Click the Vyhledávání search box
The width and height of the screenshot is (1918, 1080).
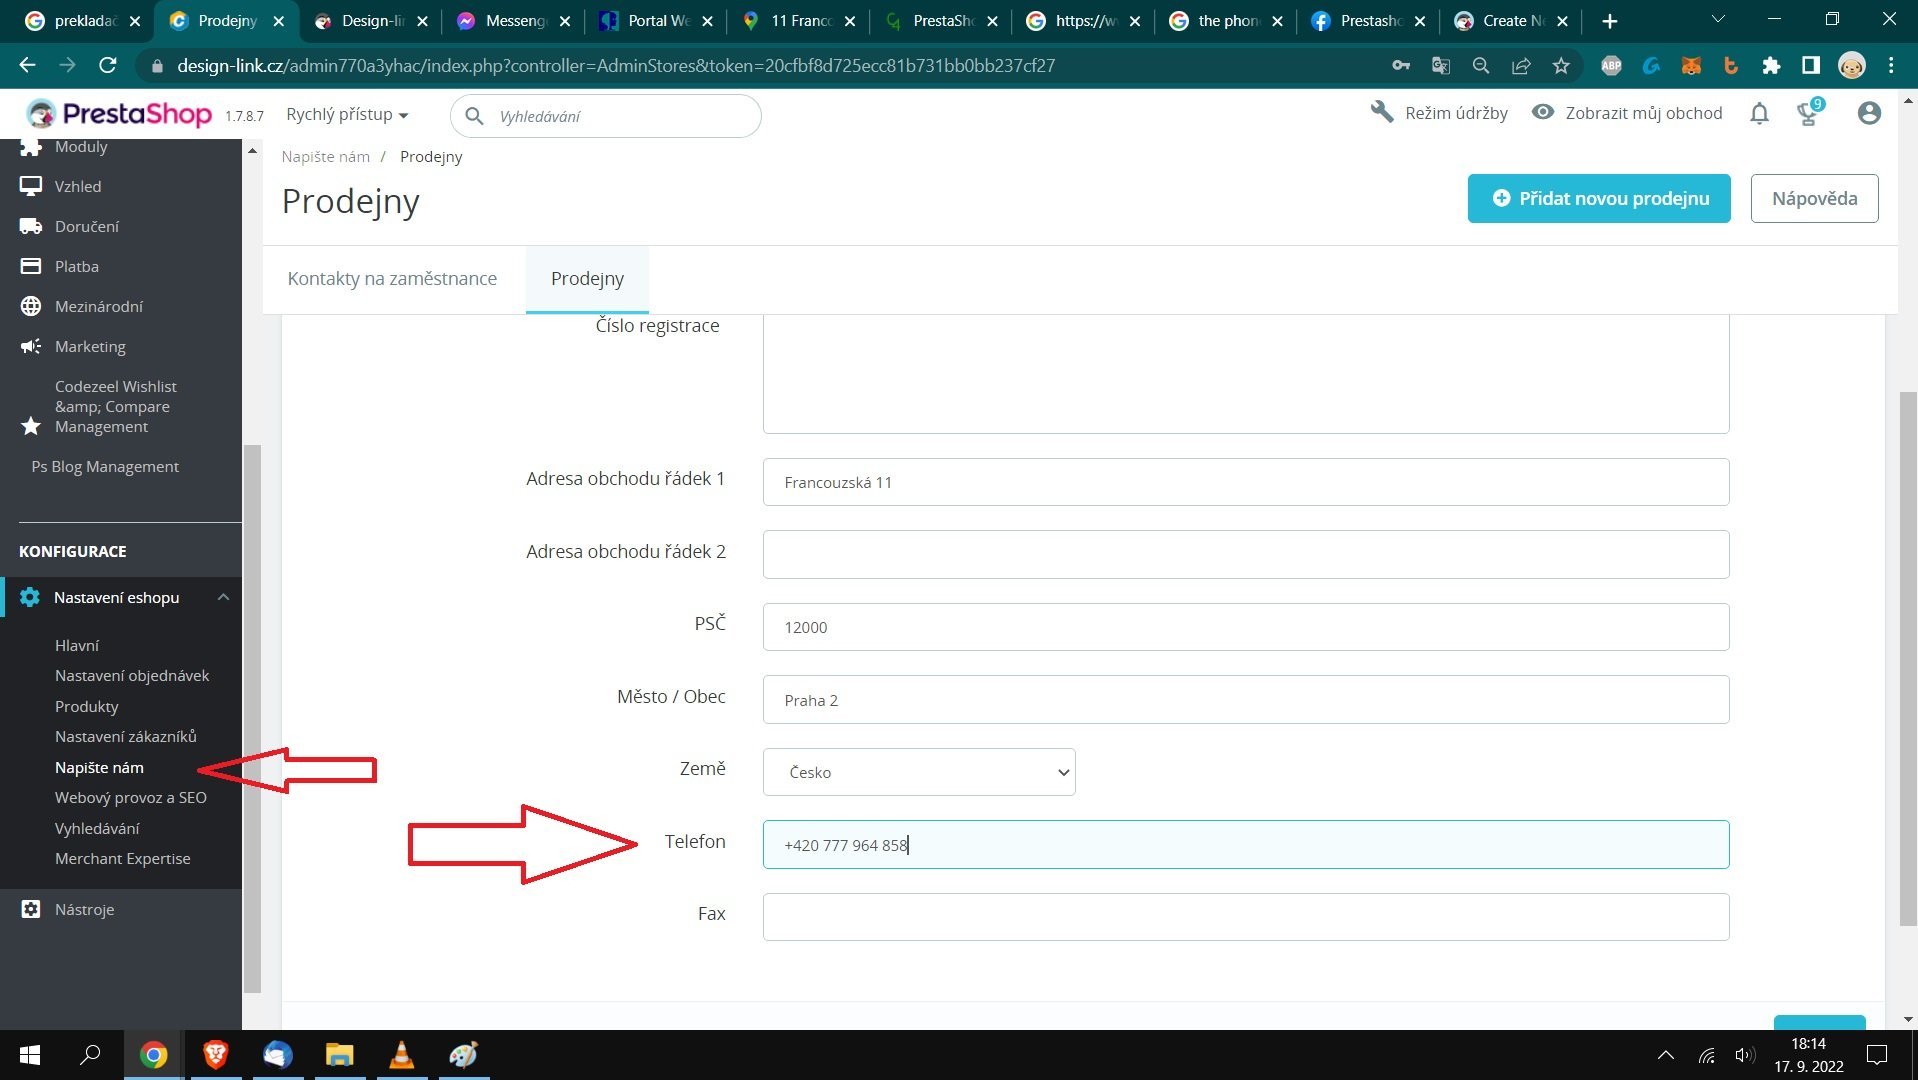point(606,116)
